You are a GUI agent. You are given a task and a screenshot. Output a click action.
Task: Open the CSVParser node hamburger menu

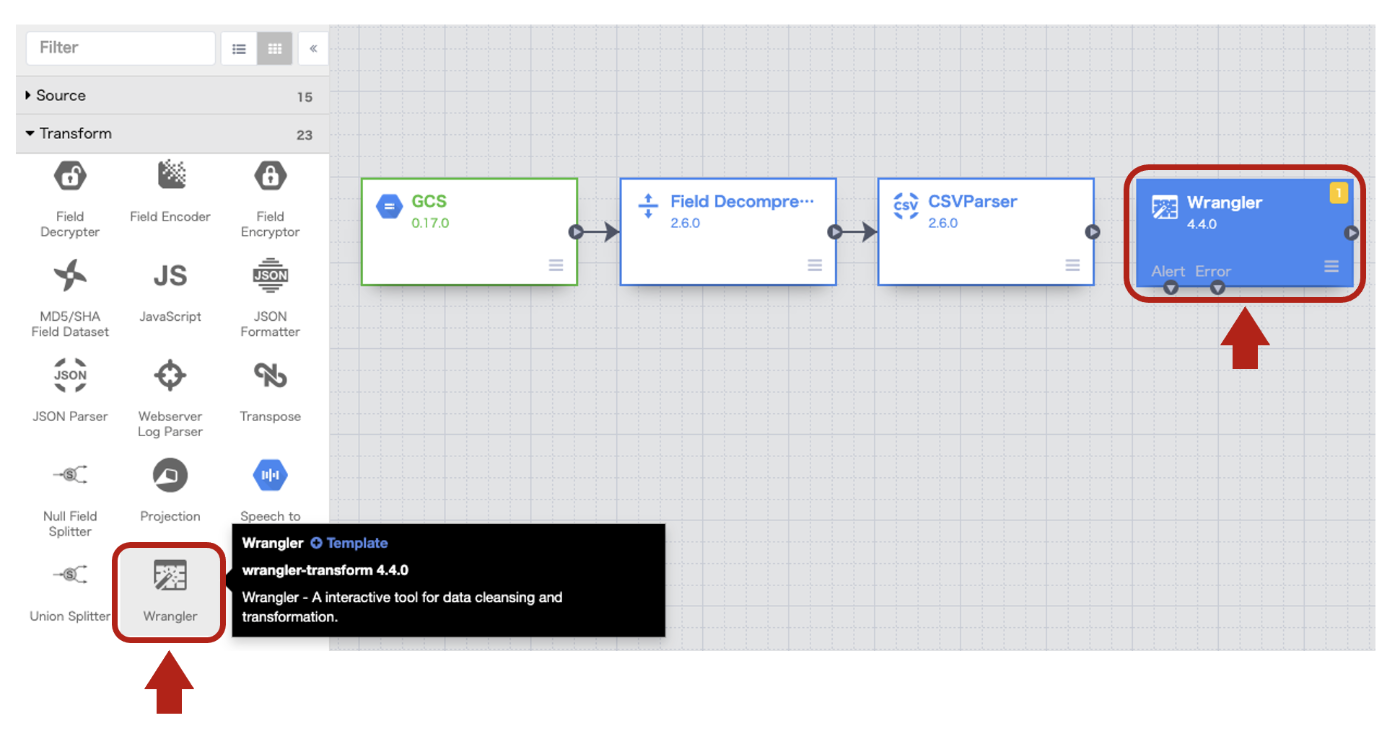coord(1073,265)
